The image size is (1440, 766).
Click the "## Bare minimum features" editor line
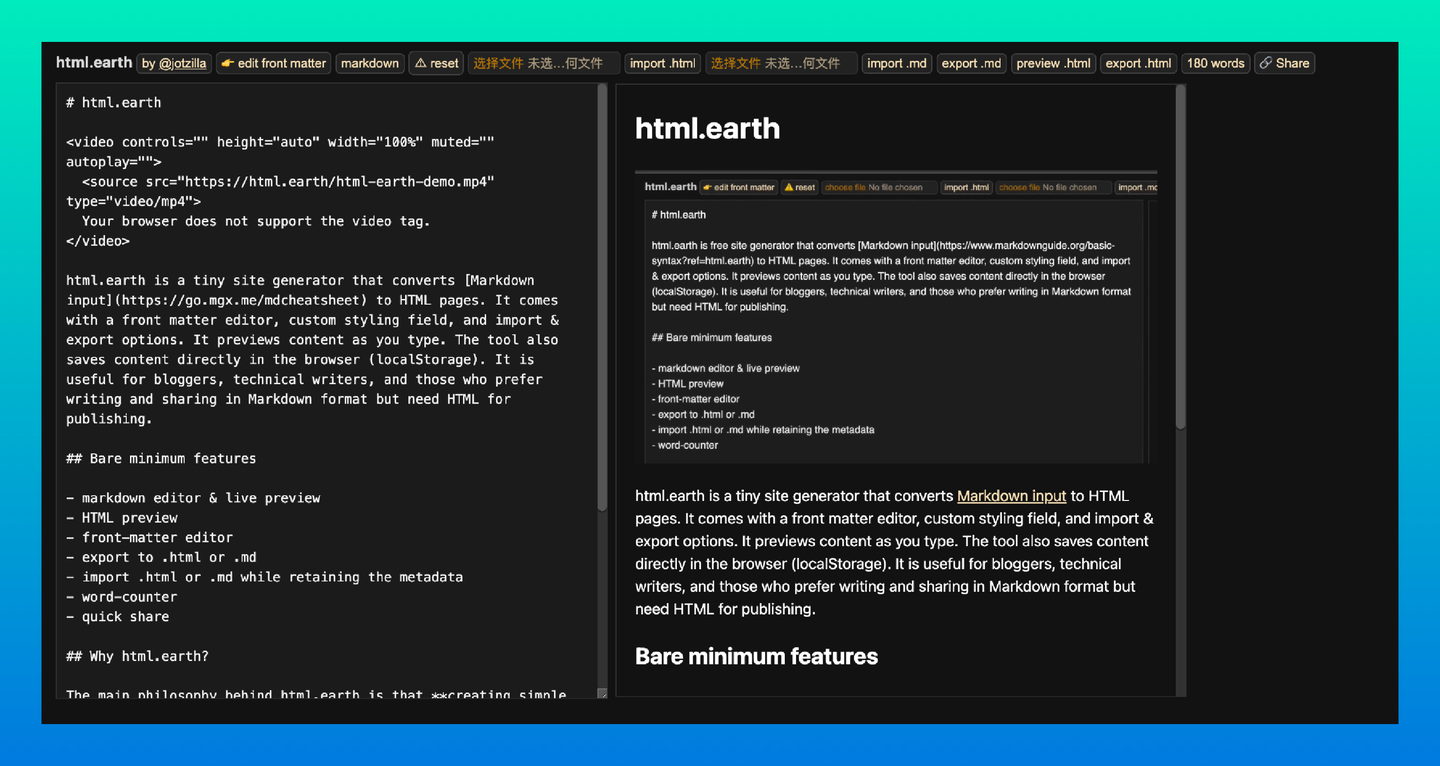click(x=161, y=458)
